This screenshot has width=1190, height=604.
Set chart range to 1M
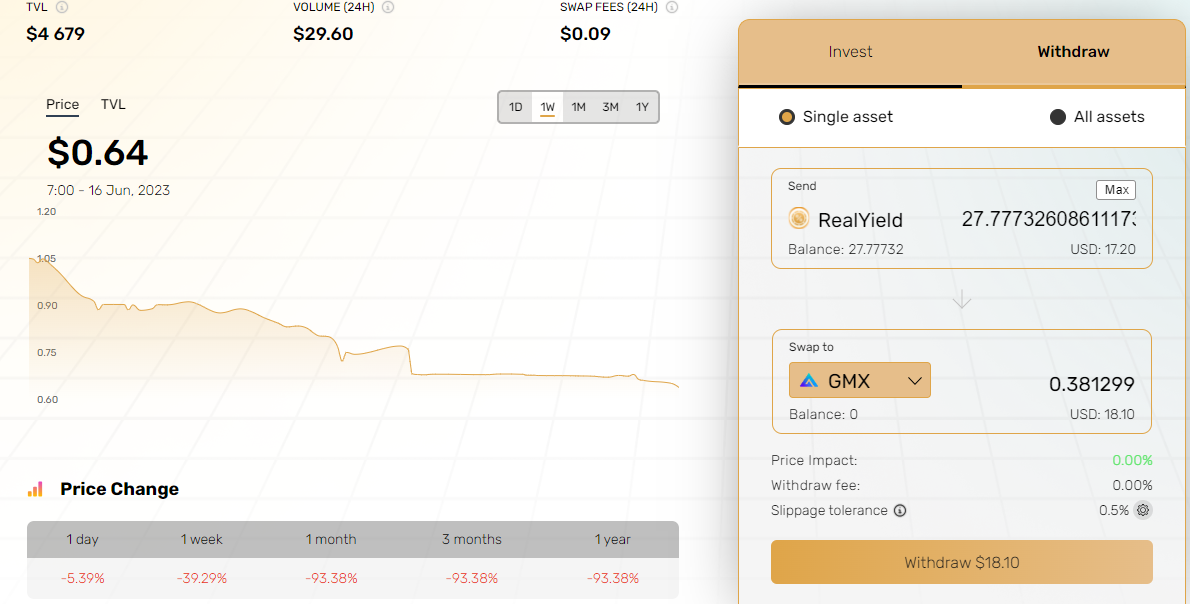[x=578, y=107]
